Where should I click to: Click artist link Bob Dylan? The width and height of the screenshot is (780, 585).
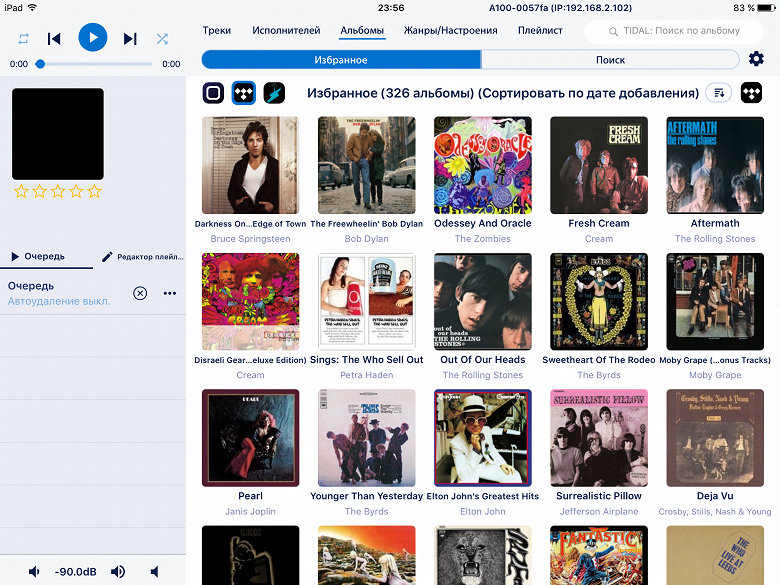[x=367, y=239]
